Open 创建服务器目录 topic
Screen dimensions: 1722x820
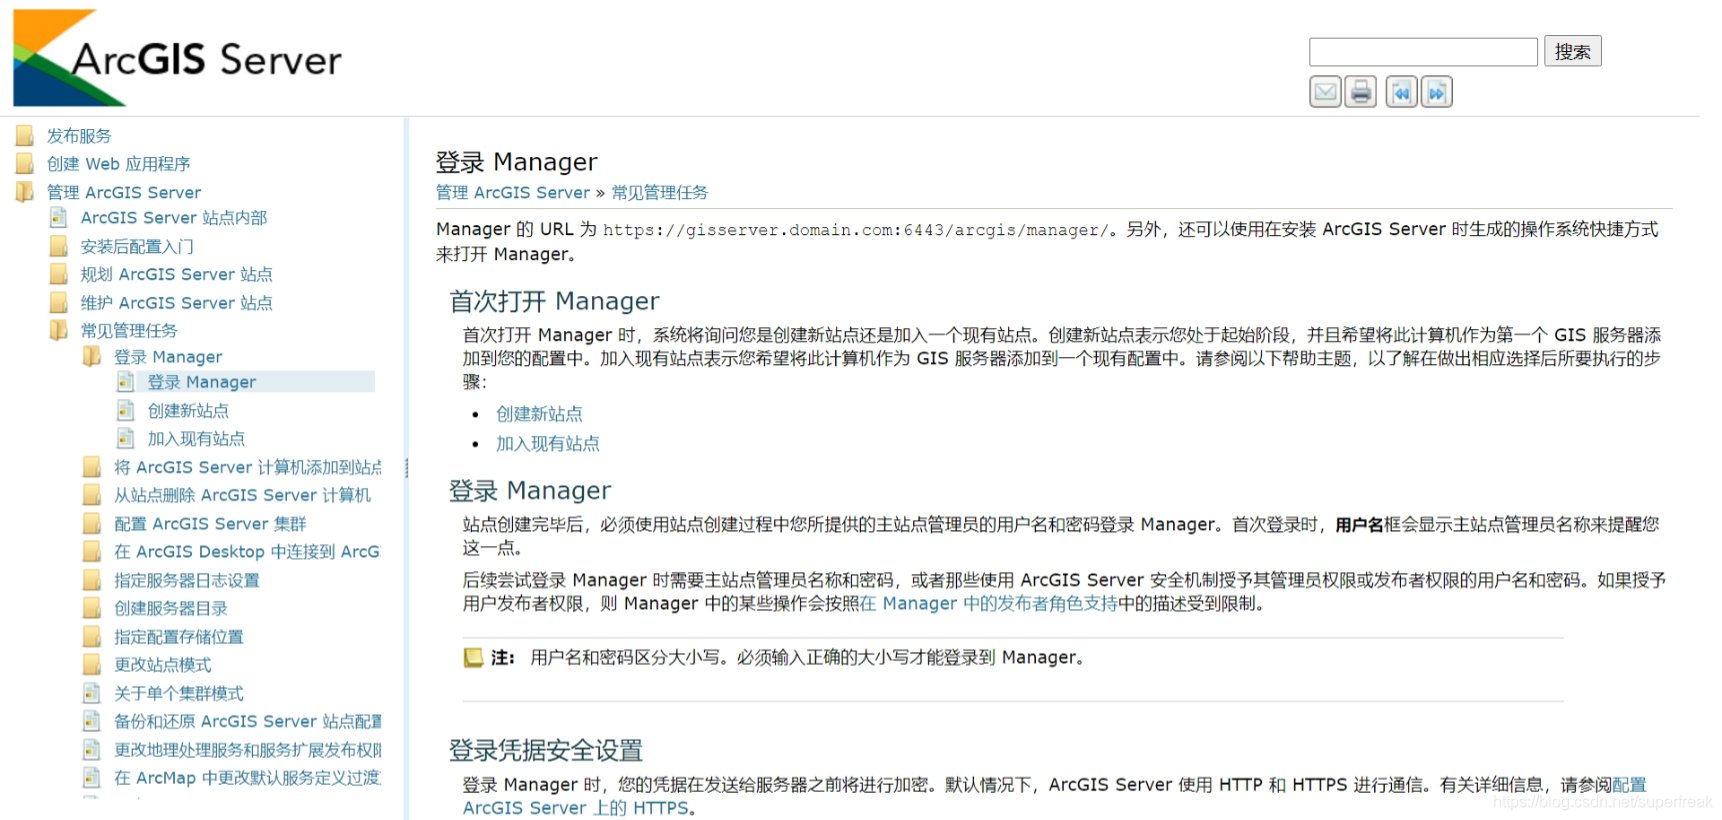(171, 609)
